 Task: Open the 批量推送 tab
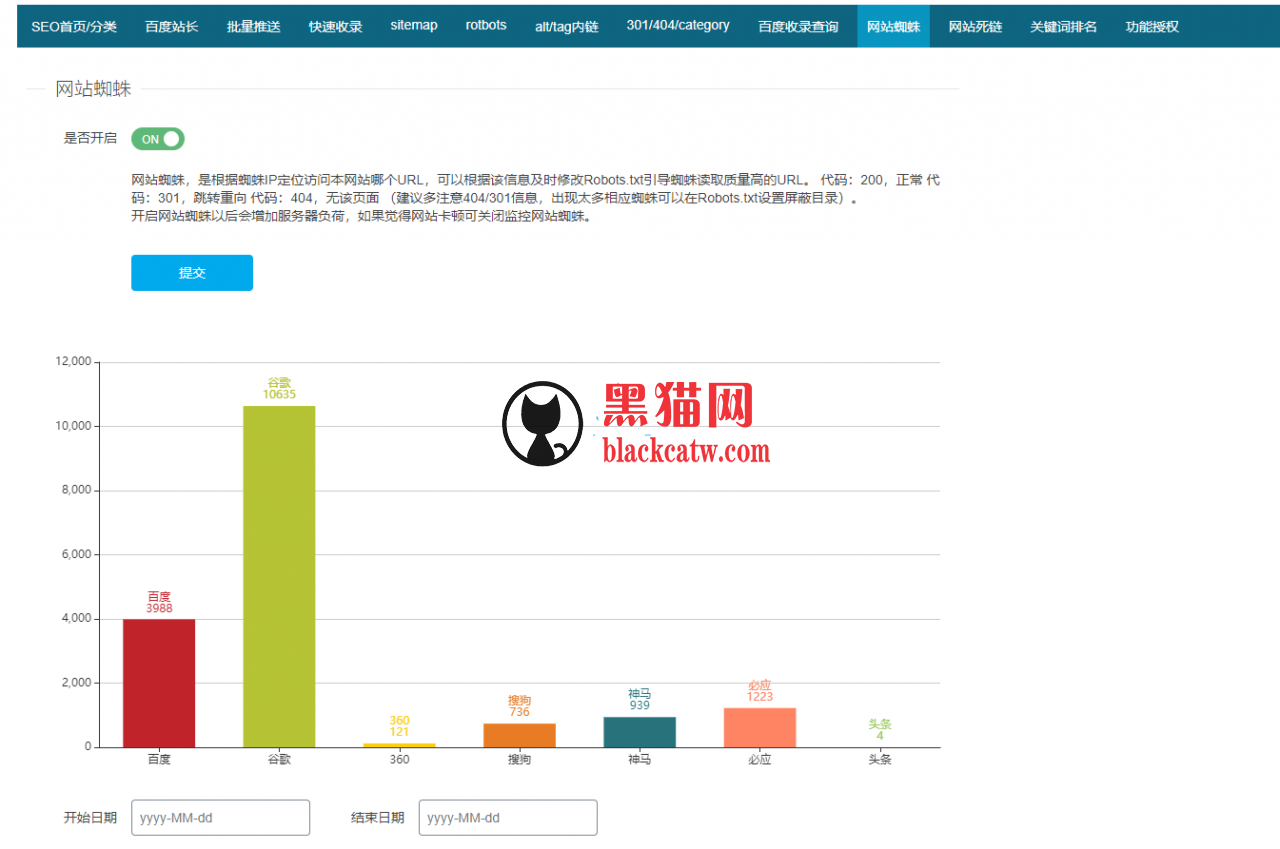pyautogui.click(x=254, y=26)
